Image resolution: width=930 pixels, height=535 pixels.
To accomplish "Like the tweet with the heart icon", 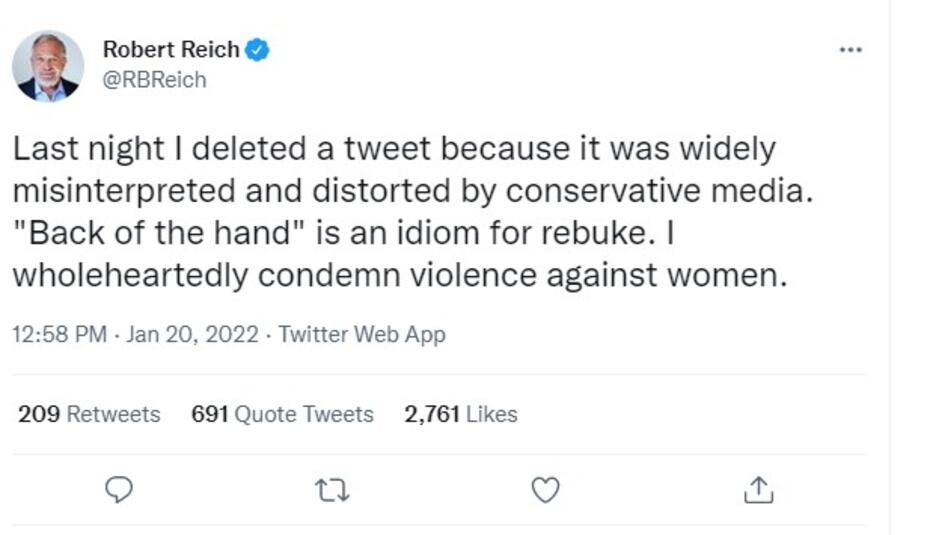I will [545, 489].
